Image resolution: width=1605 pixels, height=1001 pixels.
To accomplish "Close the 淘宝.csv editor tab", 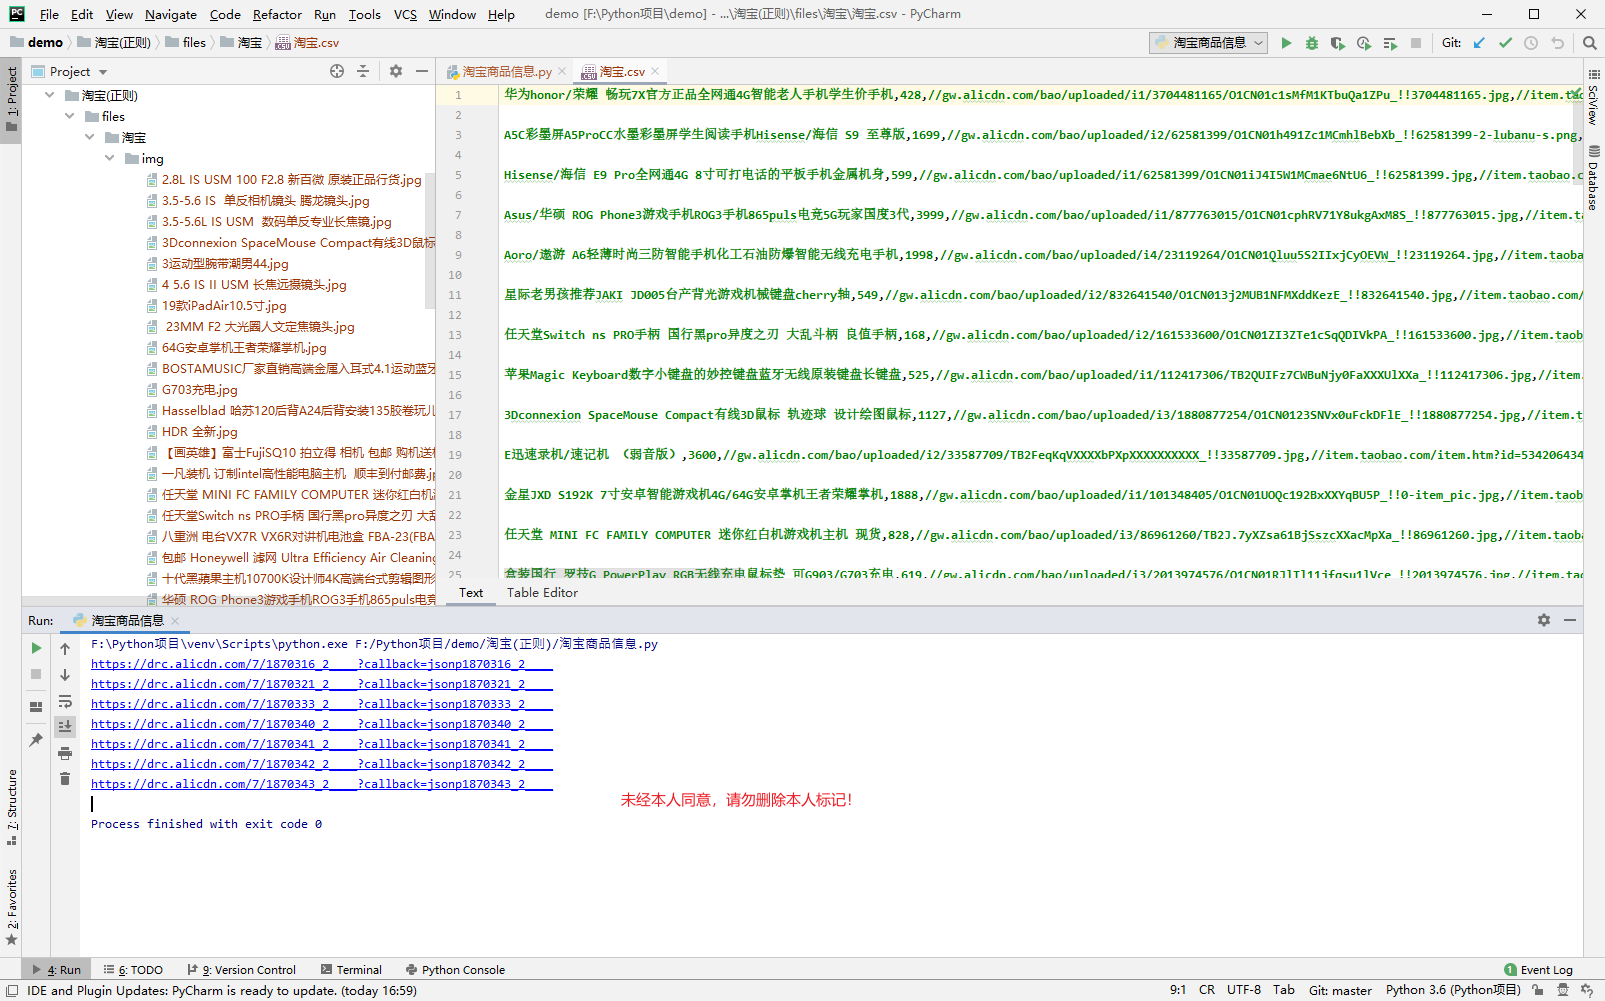I will 655,72.
